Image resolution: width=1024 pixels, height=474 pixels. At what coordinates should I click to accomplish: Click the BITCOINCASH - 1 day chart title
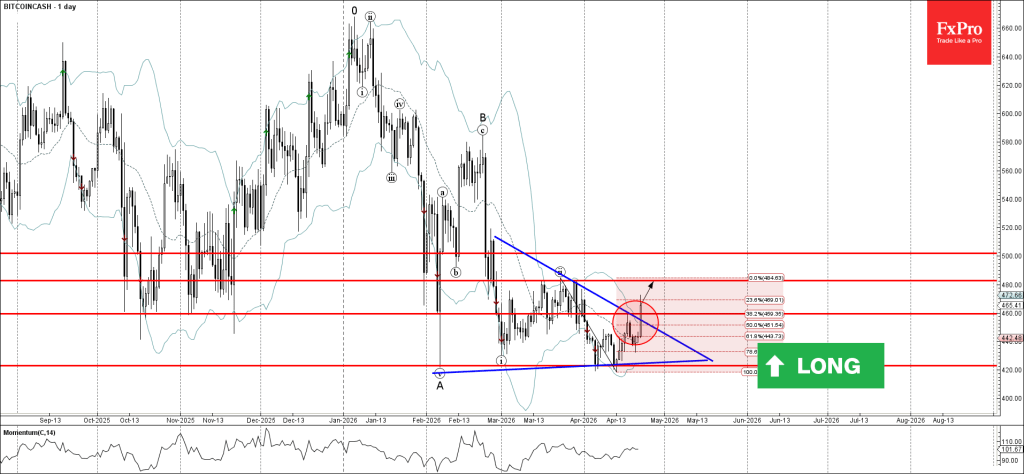click(x=39, y=5)
